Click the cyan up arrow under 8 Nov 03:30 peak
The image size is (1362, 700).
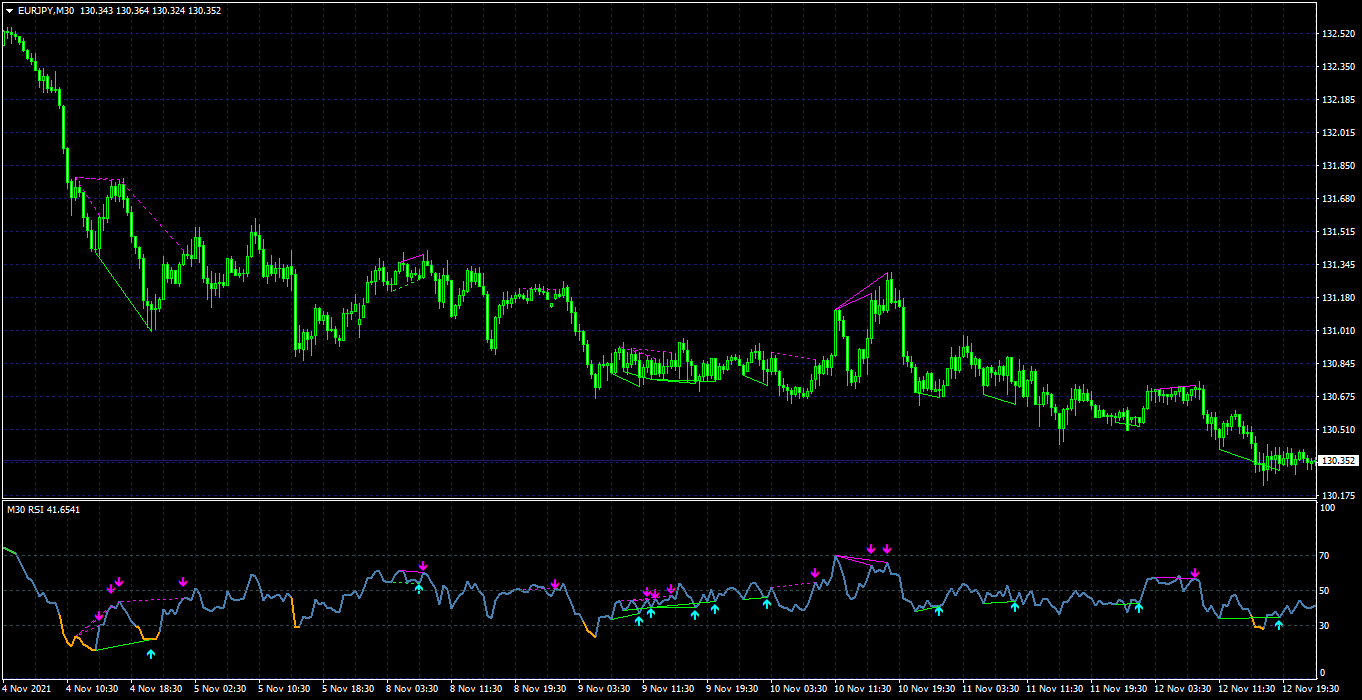419,588
